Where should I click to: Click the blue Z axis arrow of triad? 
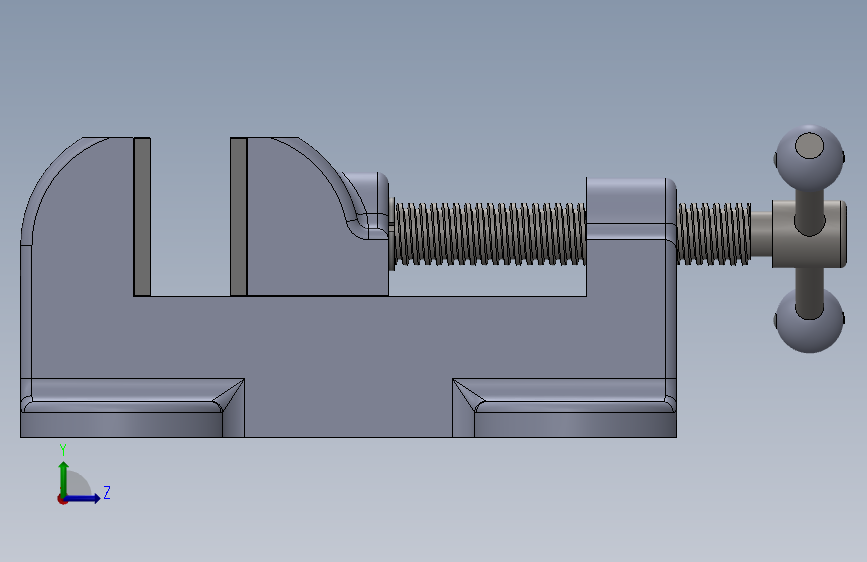(x=83, y=498)
